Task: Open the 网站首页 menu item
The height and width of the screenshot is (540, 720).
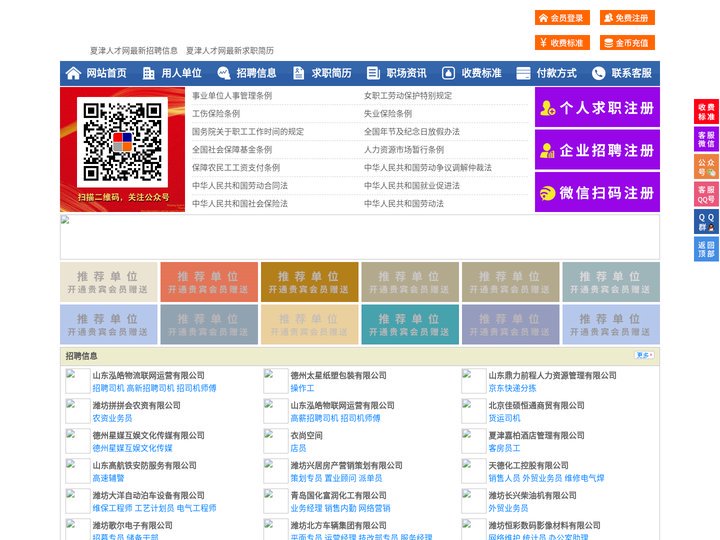Action: click(x=106, y=73)
